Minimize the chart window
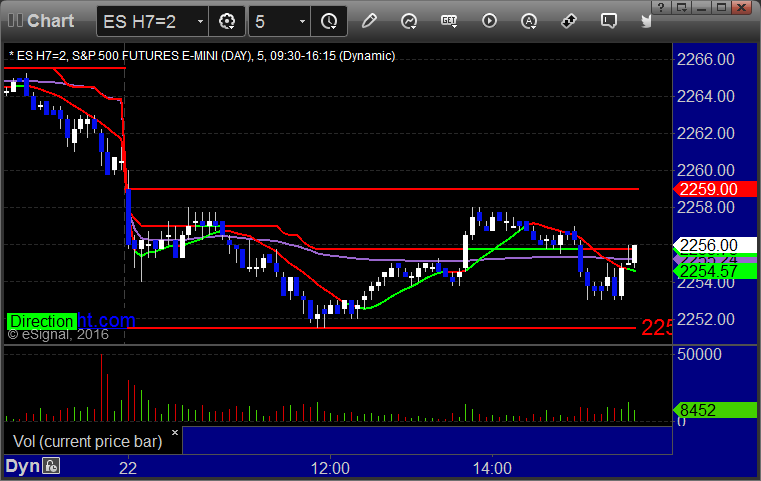Viewport: 761px width, 481px height. point(701,7)
